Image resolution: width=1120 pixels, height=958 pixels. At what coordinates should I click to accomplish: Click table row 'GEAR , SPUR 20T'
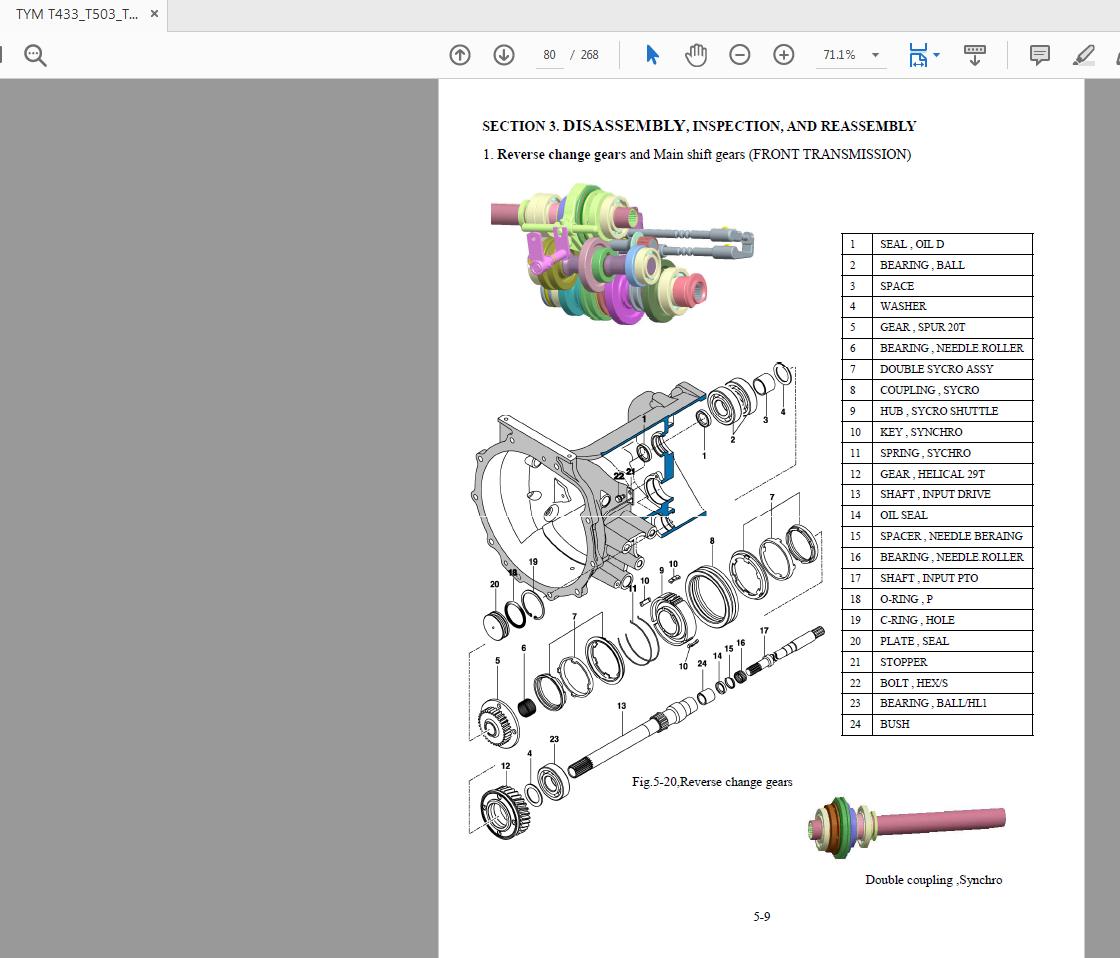(x=937, y=327)
